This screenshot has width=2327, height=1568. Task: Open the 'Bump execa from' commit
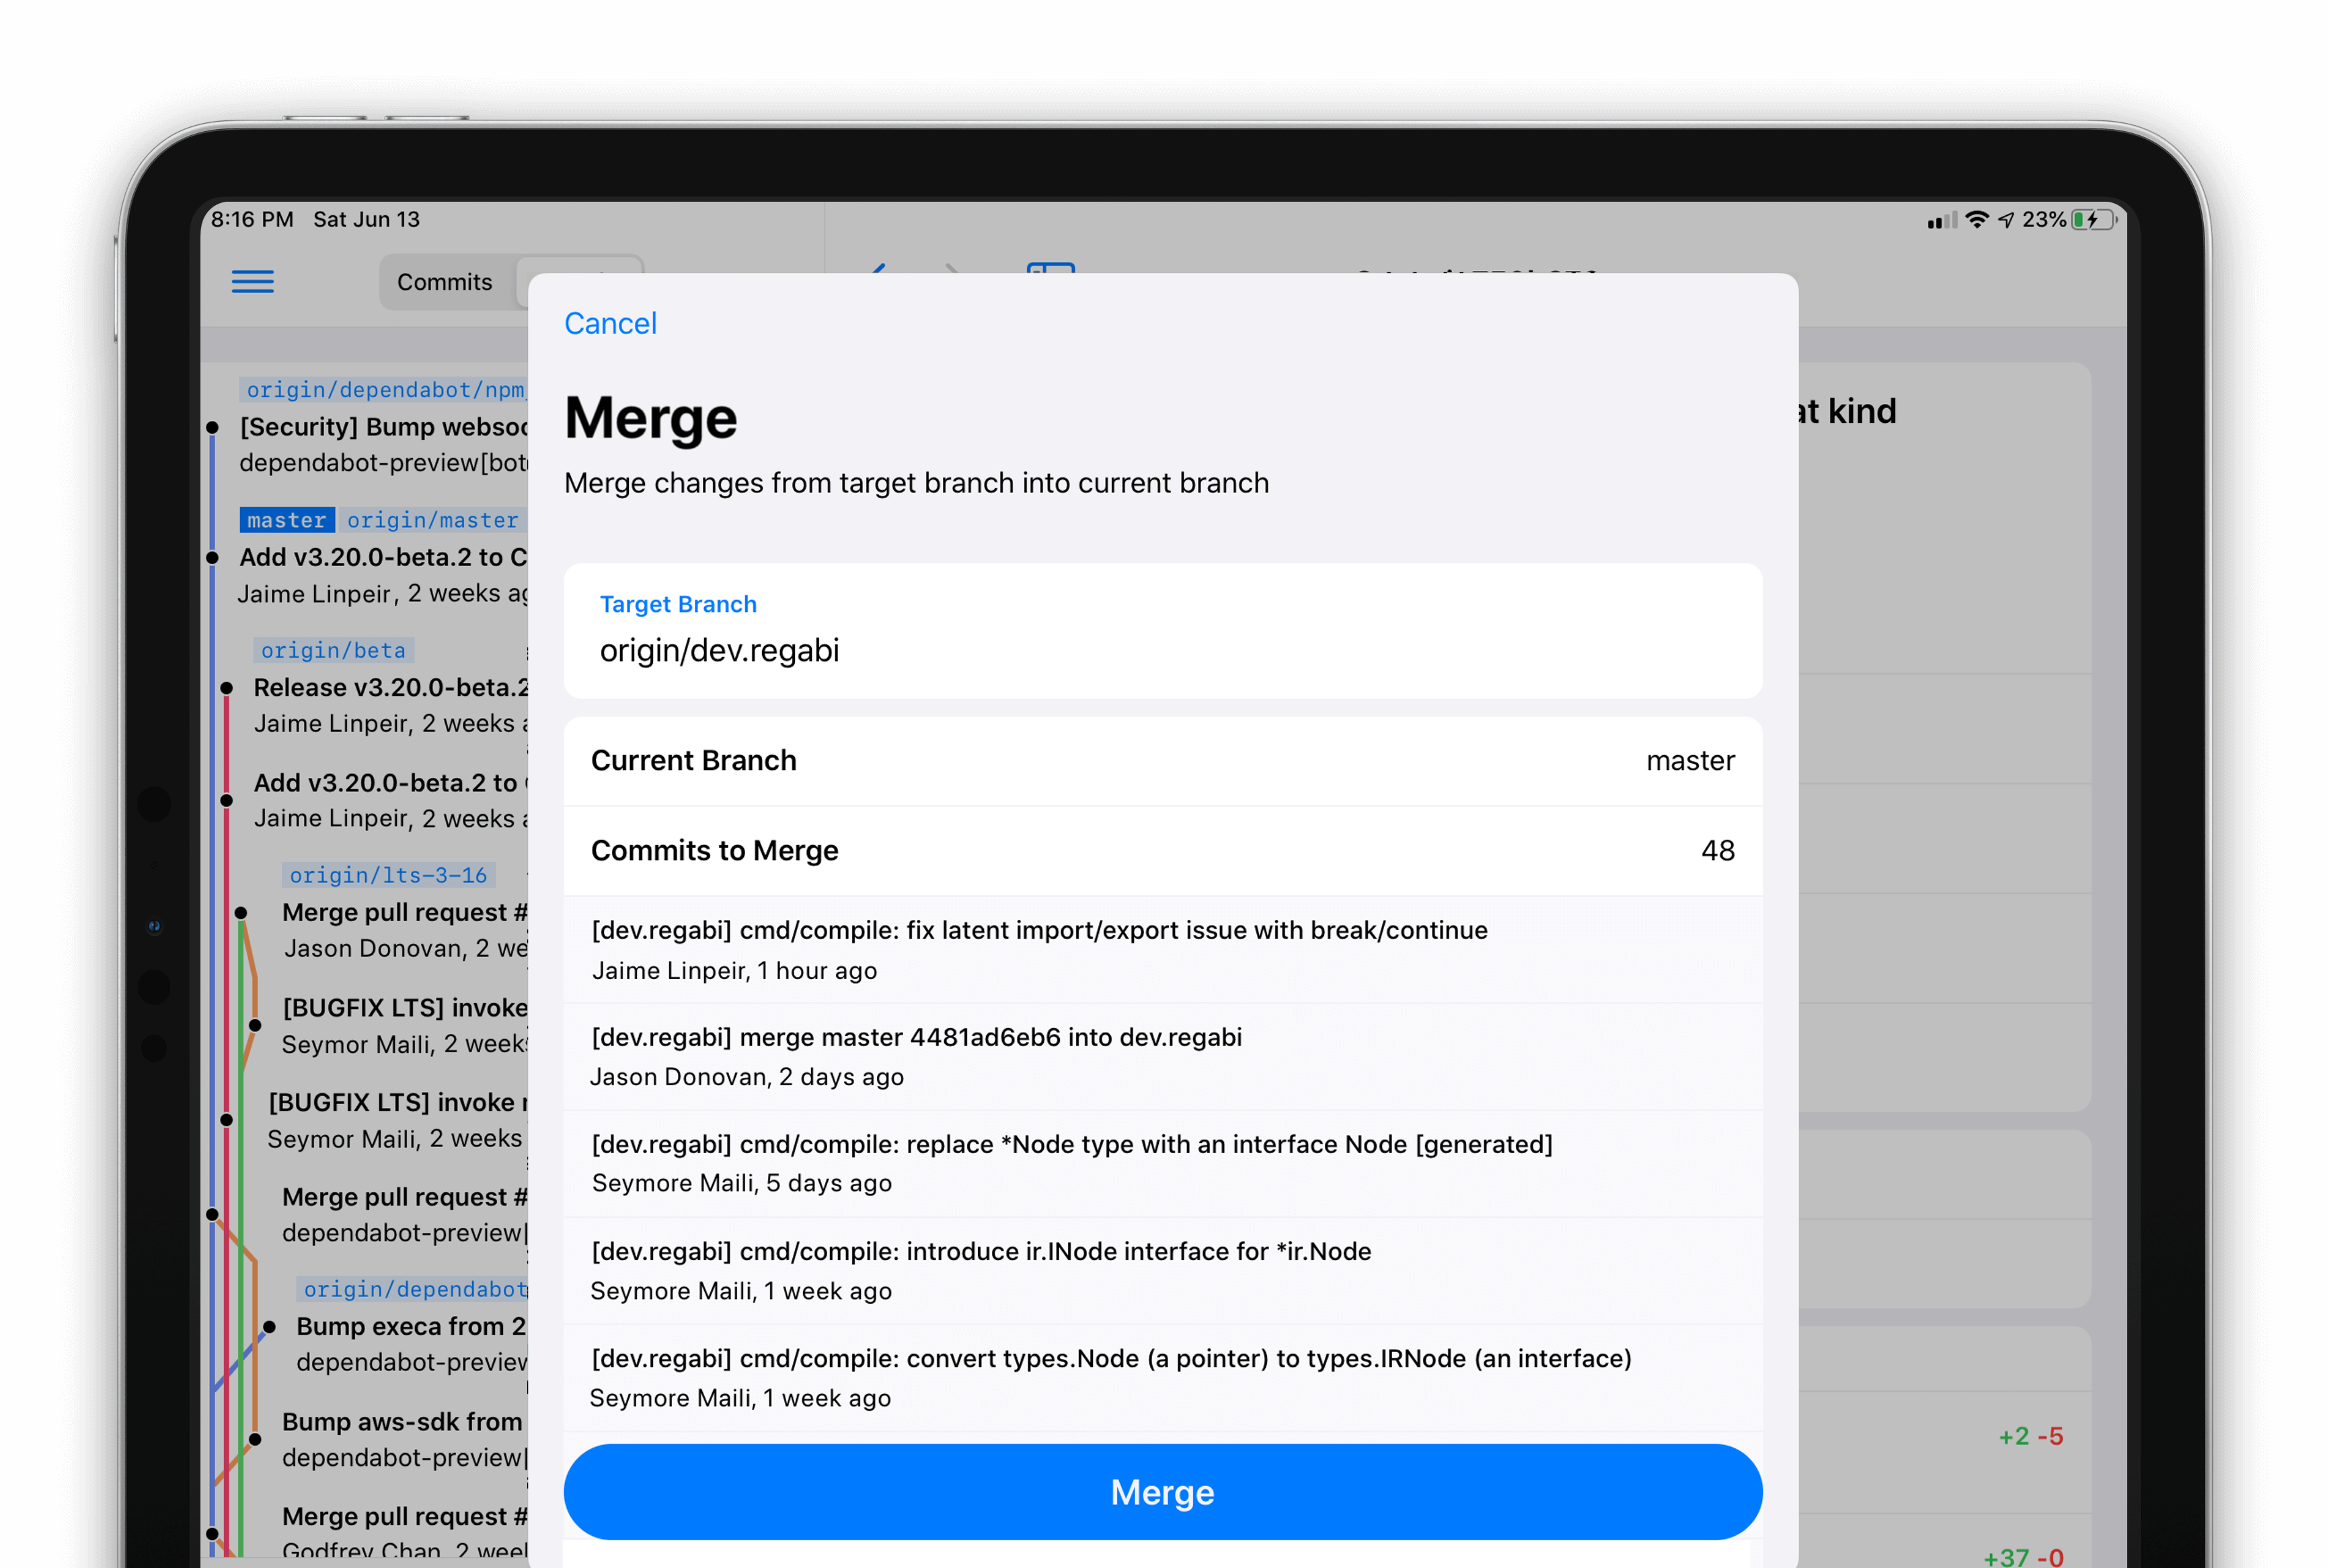tap(411, 1344)
